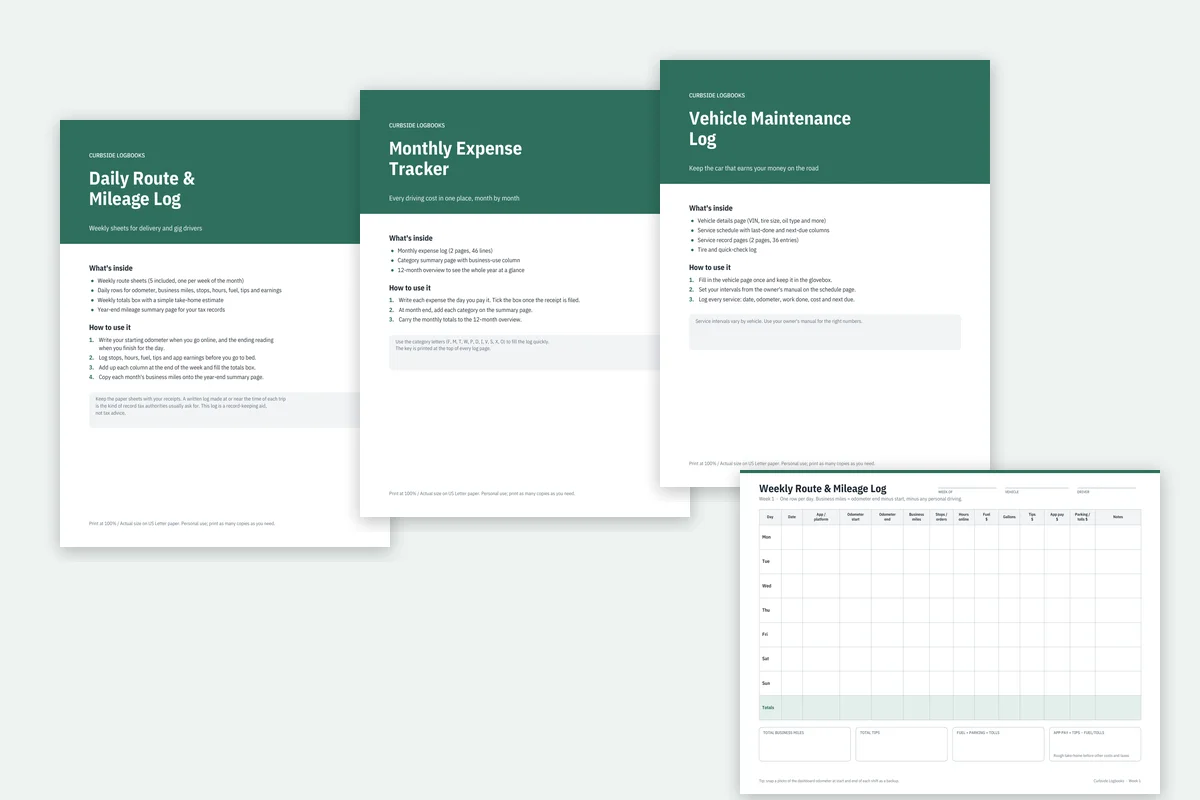
Task: Click the 'FUEL + PARKING + TOLLS' summary box
Action: pyautogui.click(x=998, y=744)
